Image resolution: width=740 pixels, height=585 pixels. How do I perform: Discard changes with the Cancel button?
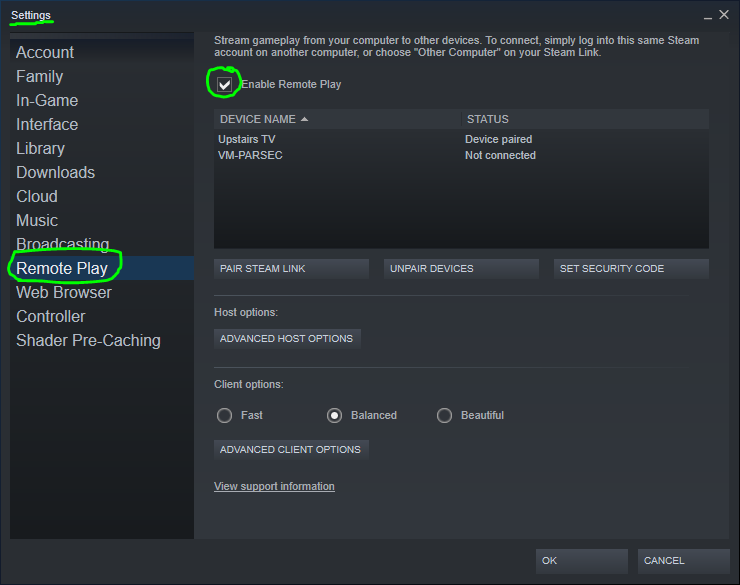[x=683, y=561]
